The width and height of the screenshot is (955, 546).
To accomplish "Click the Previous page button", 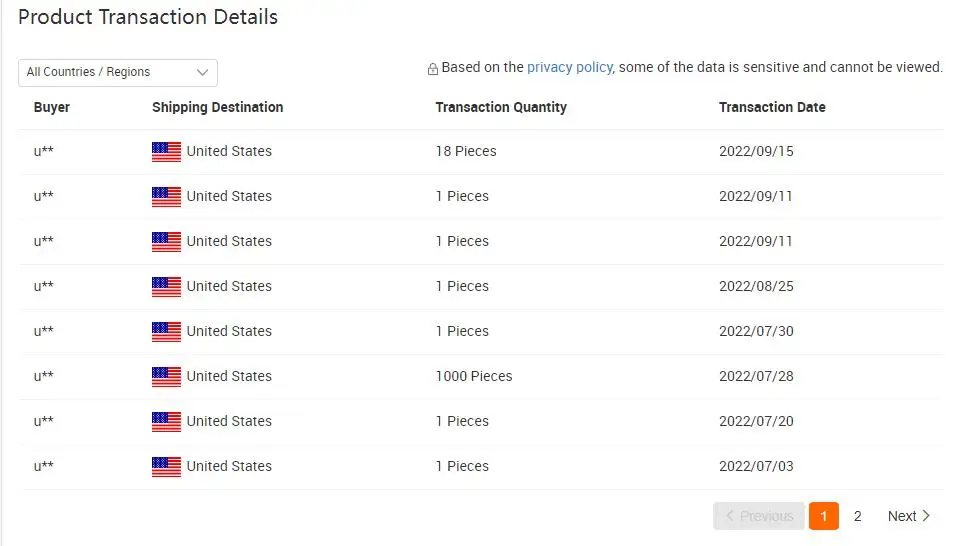I will tap(759, 516).
